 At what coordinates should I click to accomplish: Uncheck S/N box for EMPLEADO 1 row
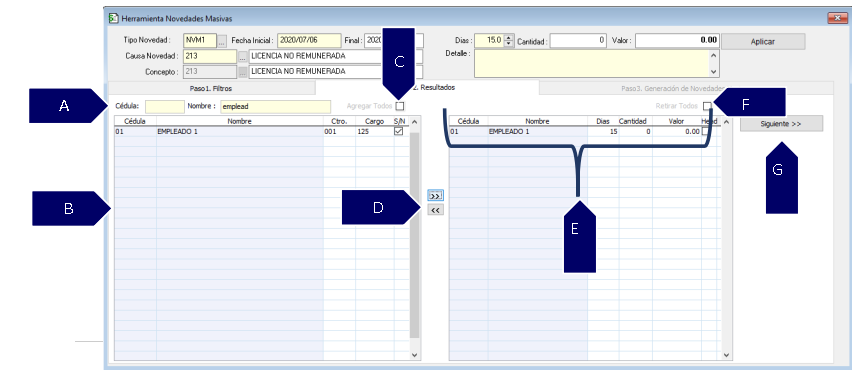point(398,132)
